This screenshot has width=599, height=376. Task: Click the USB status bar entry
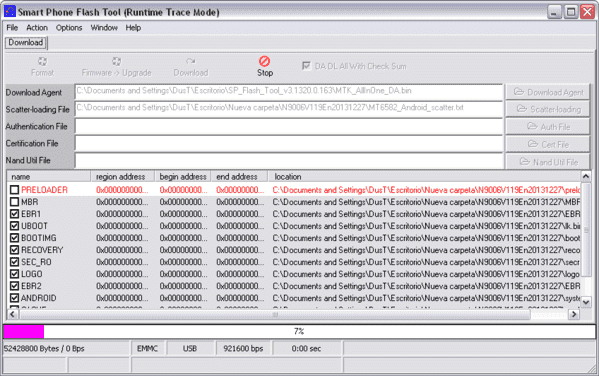190,348
